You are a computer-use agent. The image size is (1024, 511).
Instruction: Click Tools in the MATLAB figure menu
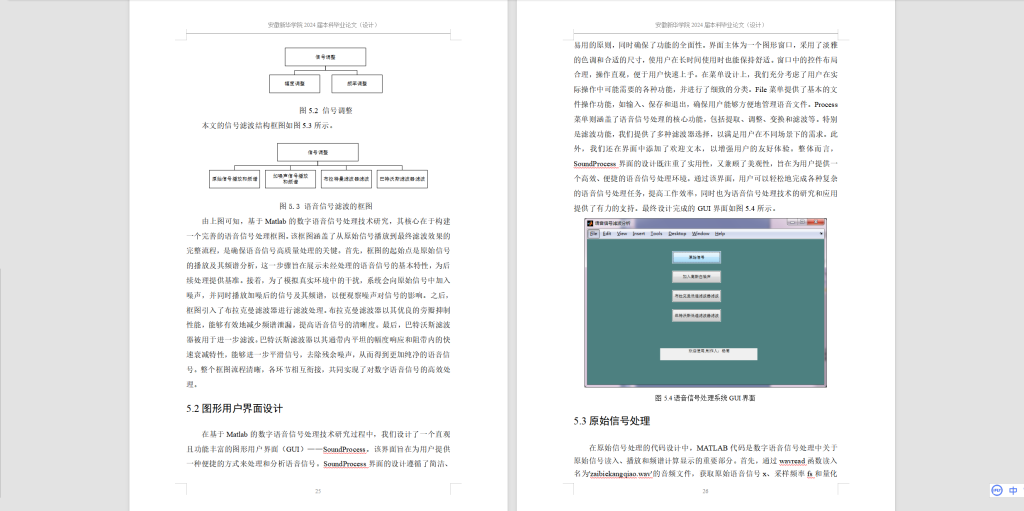(x=656, y=233)
